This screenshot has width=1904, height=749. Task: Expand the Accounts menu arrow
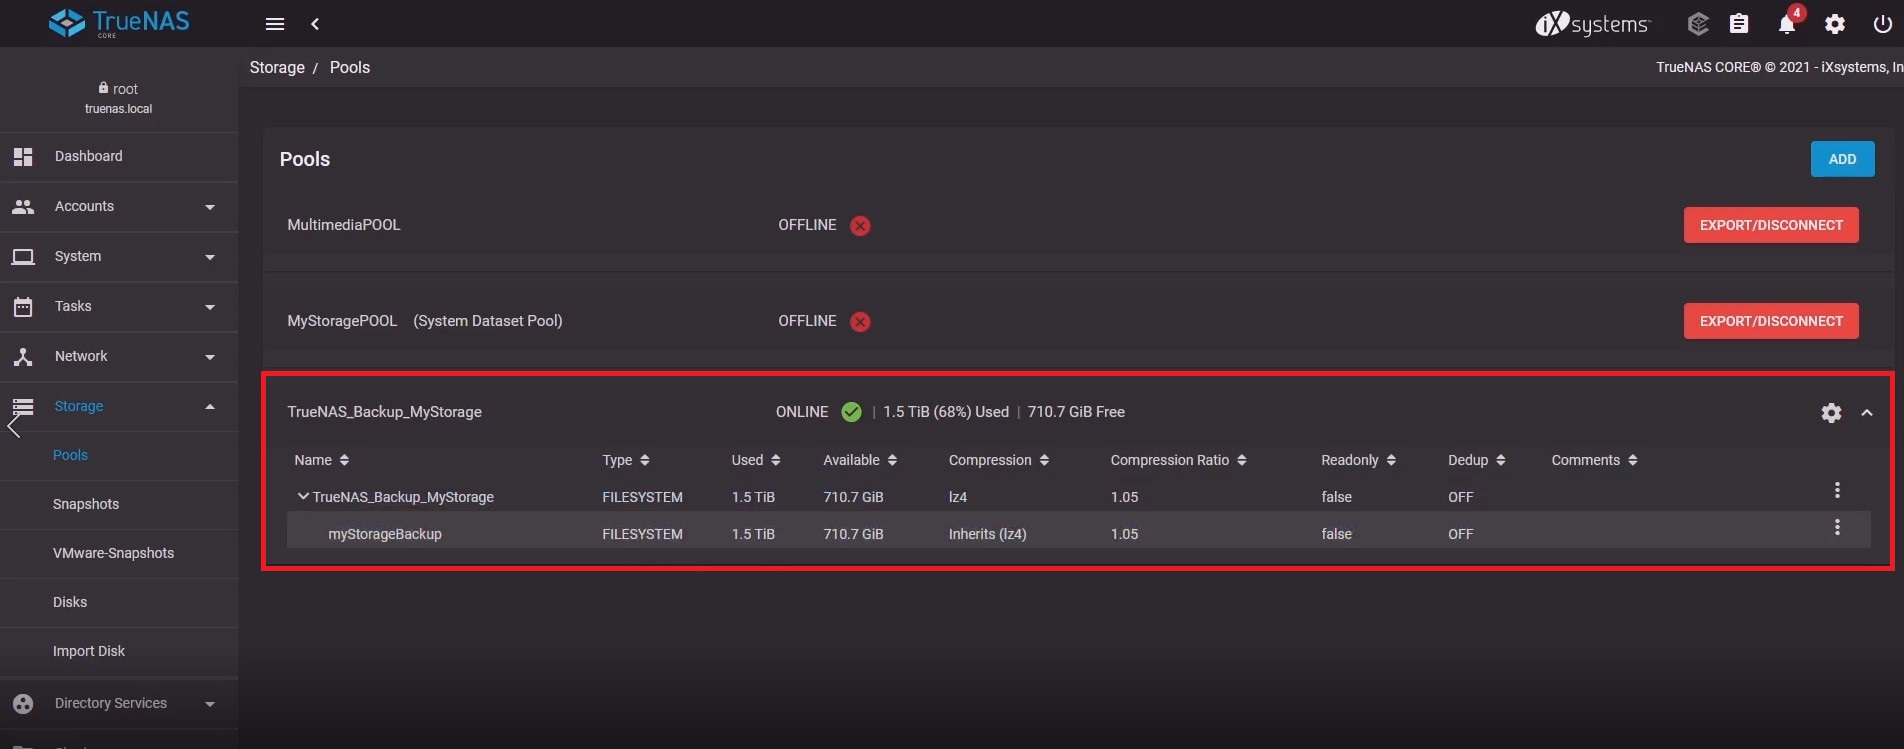[210, 207]
